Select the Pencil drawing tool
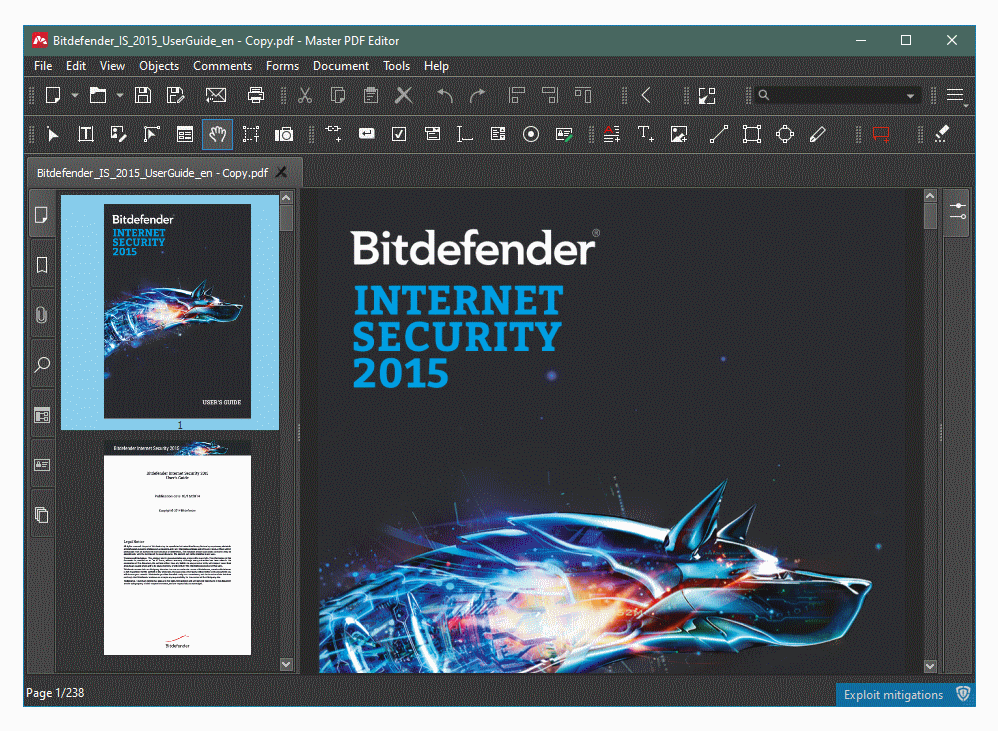The image size is (998, 731). tap(818, 134)
